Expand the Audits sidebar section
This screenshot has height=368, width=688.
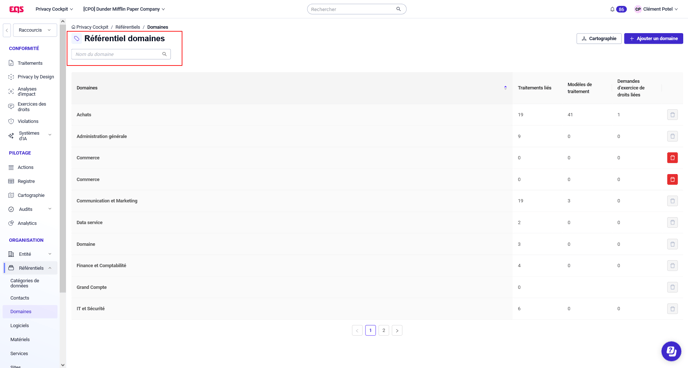[x=30, y=209]
